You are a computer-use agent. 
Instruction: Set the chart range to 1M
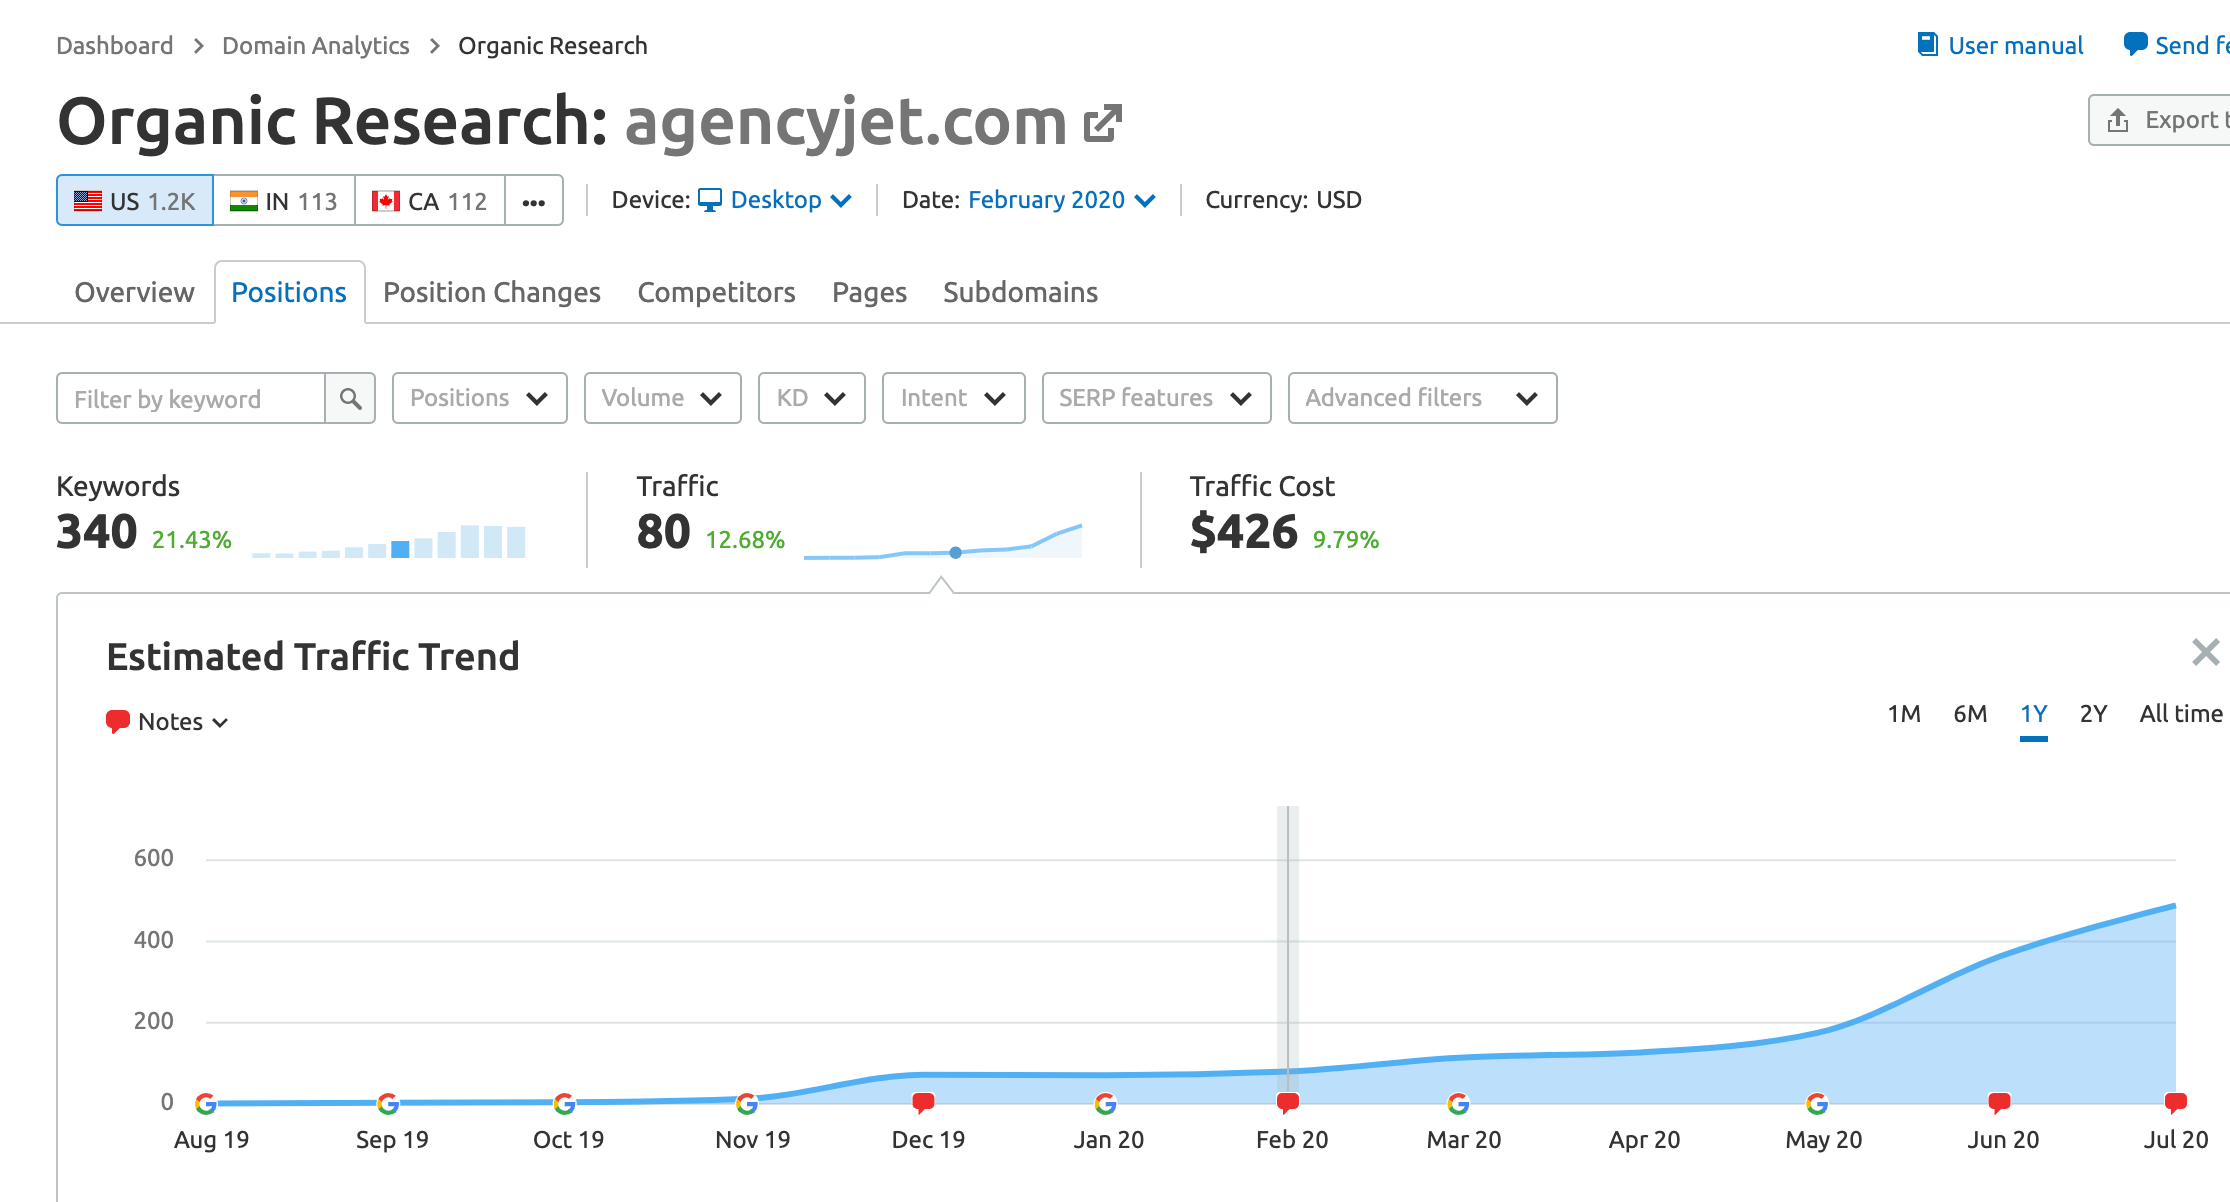(1904, 714)
